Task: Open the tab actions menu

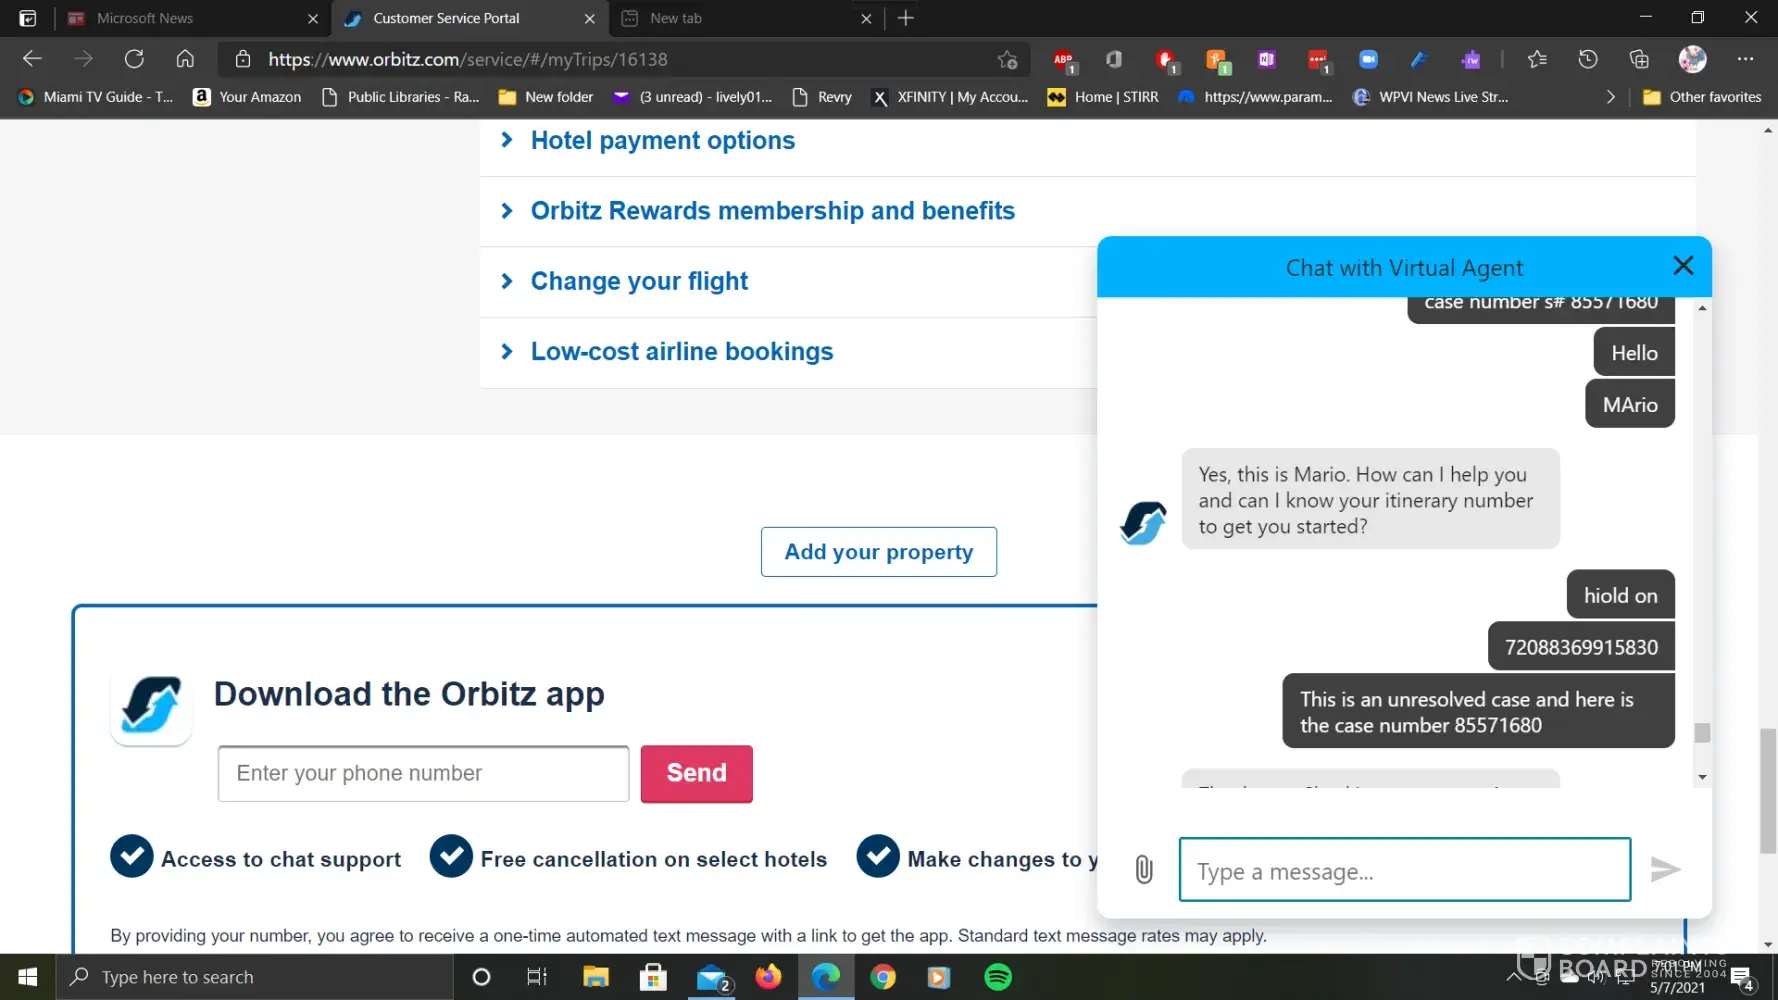Action: pyautogui.click(x=28, y=18)
